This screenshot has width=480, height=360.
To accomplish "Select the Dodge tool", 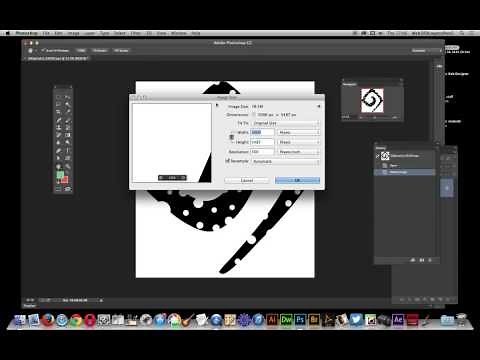I will [x=67, y=143].
